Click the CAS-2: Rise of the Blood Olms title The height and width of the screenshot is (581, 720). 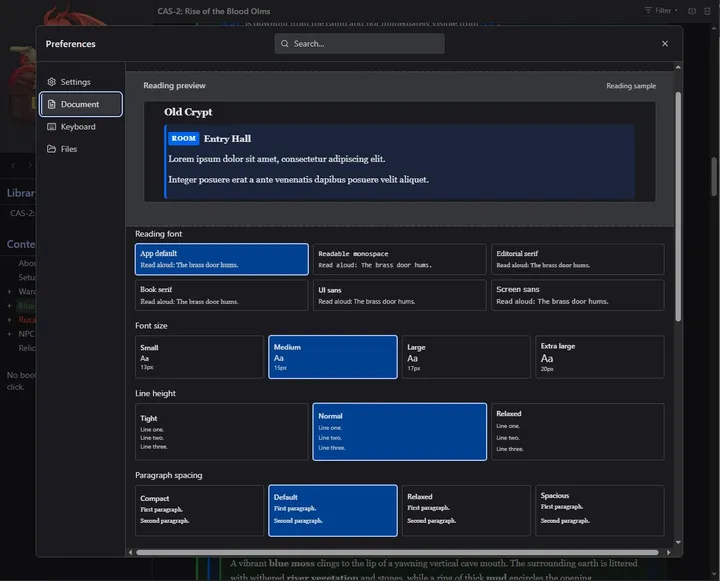click(214, 11)
